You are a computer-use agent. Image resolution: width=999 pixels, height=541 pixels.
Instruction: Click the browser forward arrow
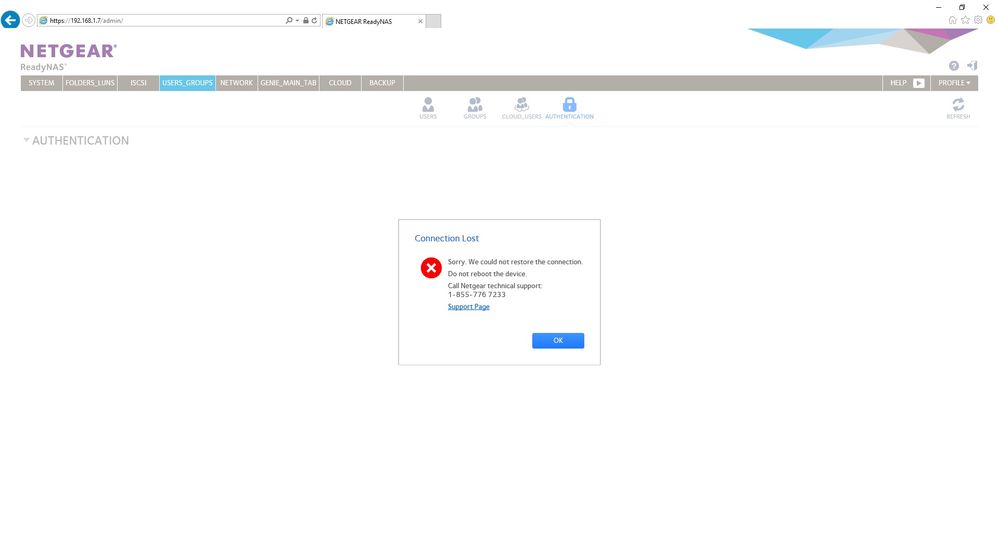(x=28, y=20)
